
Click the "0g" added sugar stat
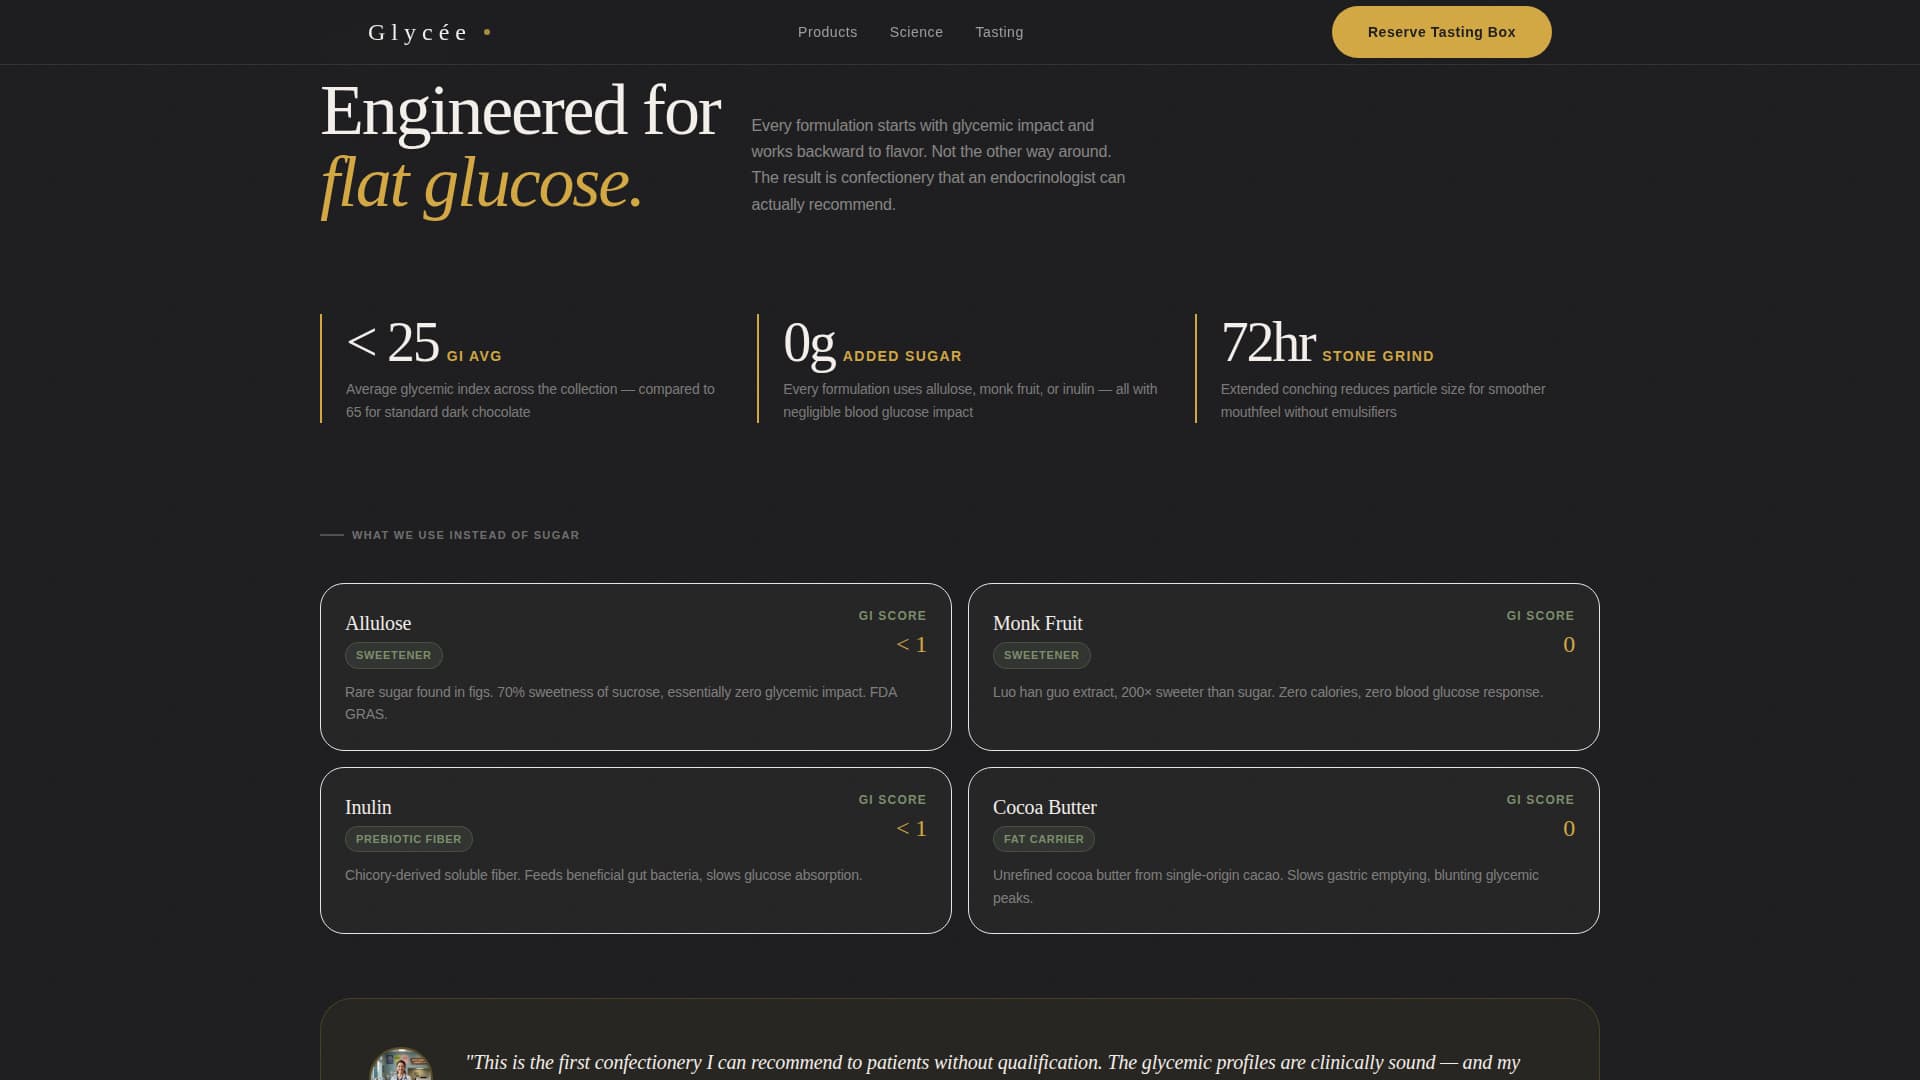pyautogui.click(x=809, y=344)
